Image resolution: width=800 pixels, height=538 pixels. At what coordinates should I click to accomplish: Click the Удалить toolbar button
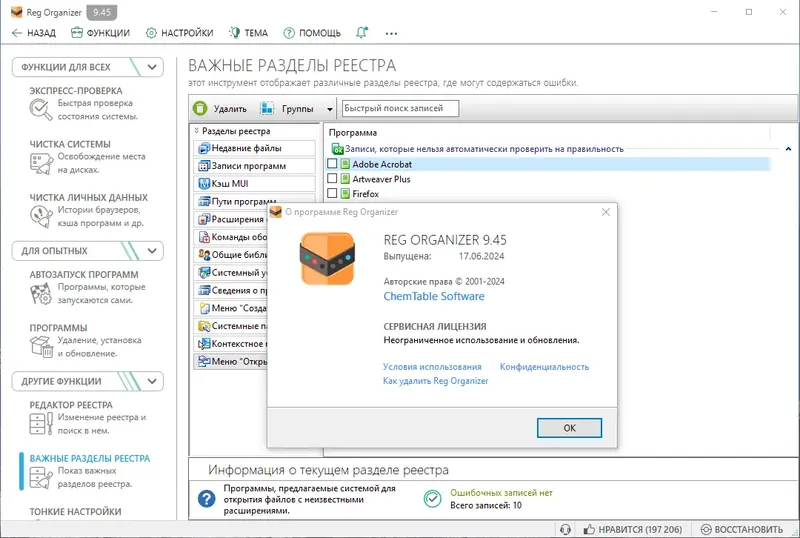tap(220, 108)
